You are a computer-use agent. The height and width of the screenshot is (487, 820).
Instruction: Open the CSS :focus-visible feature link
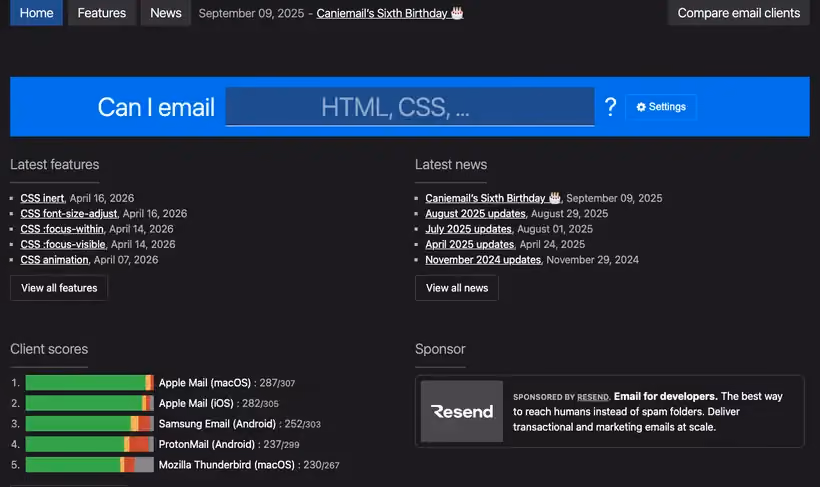tap(63, 244)
